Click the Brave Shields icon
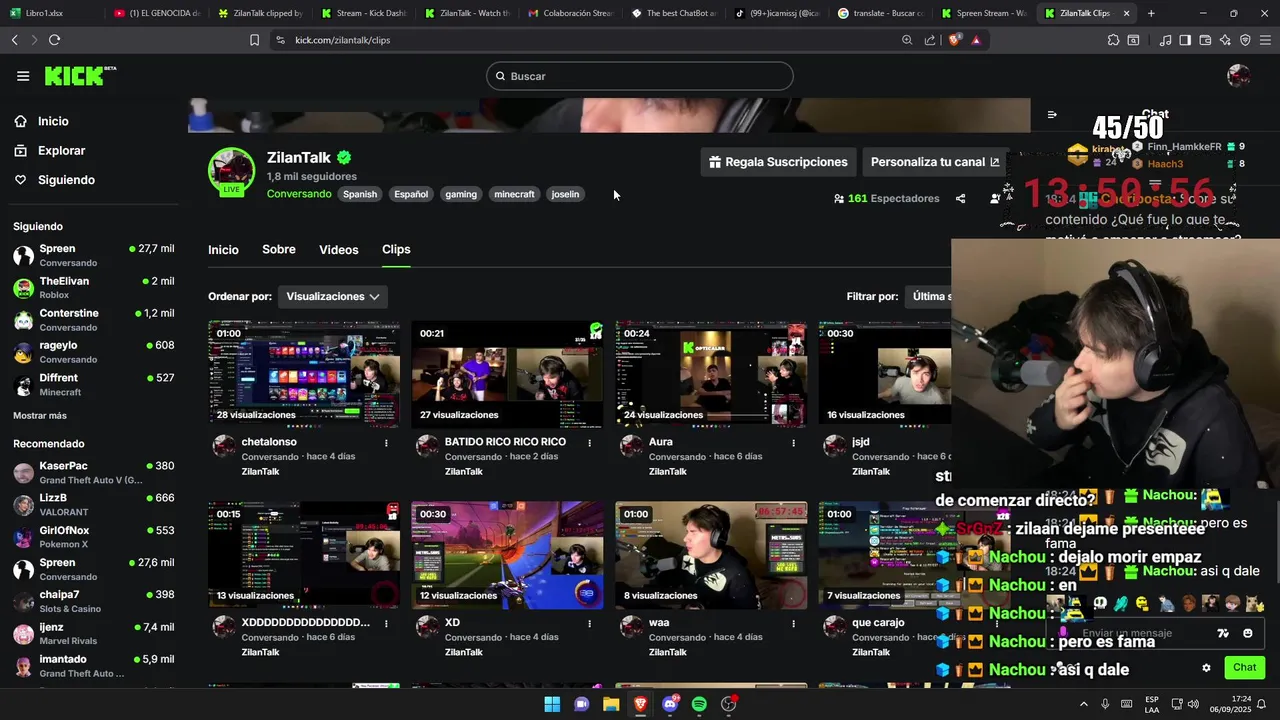The image size is (1280, 720). [x=954, y=40]
